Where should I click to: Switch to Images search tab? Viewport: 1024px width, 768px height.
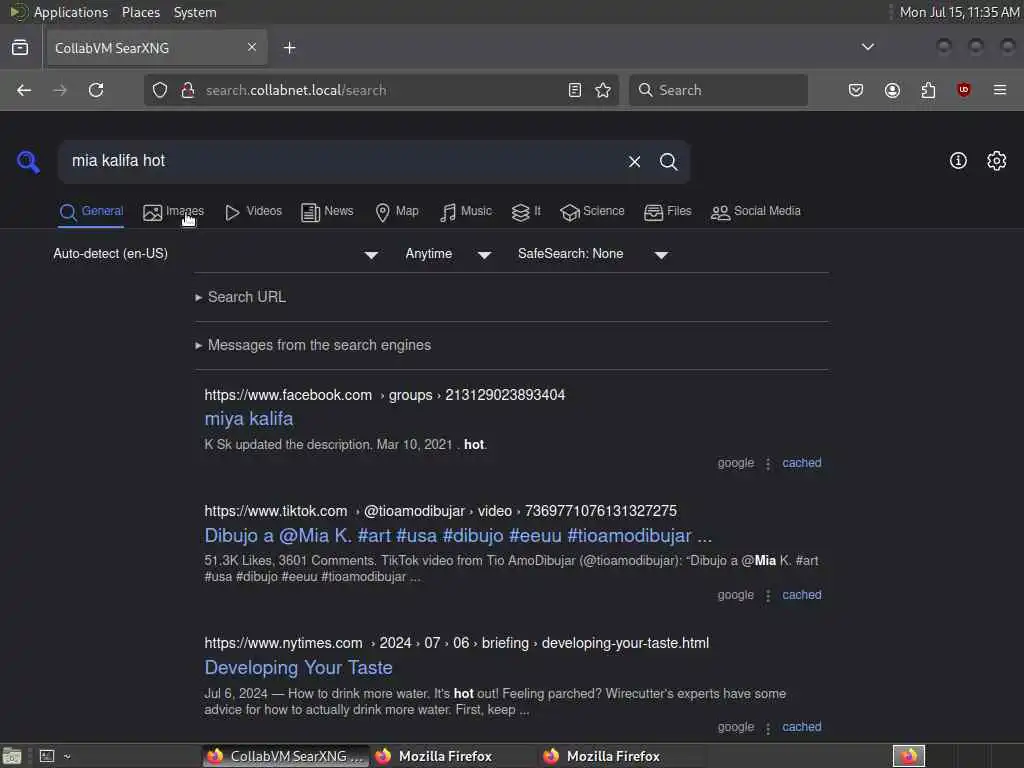(173, 212)
